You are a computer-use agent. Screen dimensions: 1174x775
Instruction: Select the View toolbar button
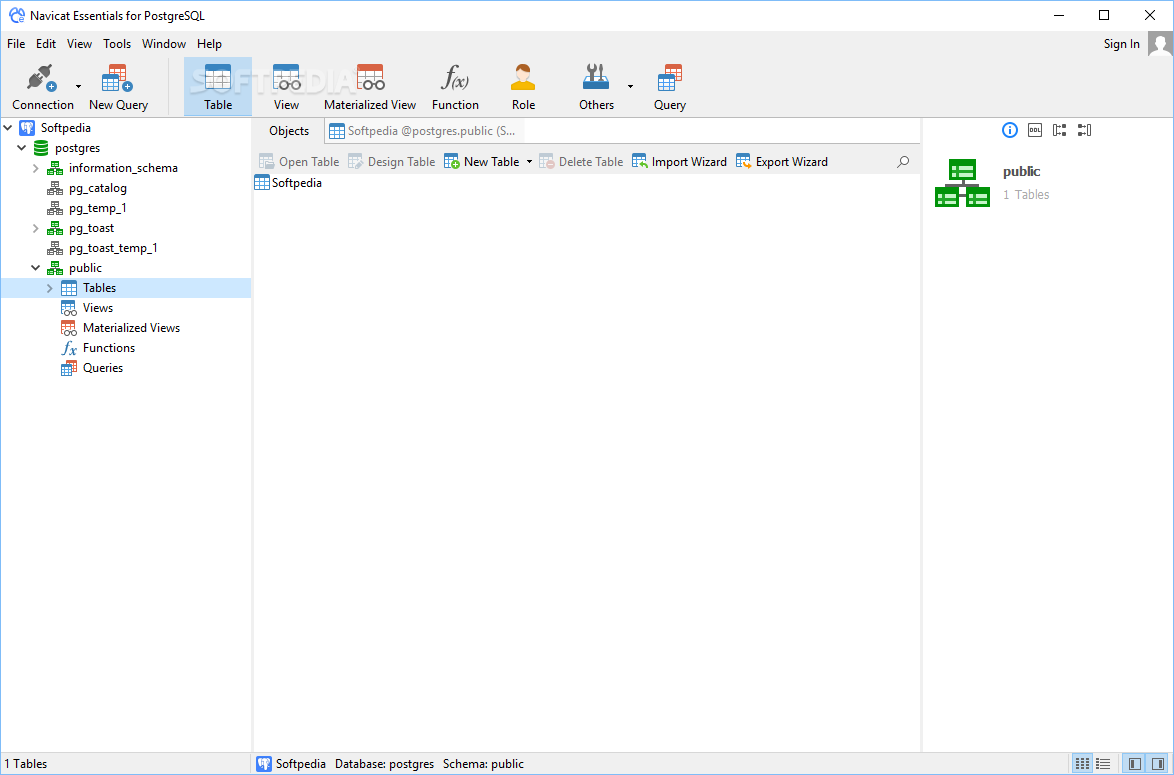[286, 88]
